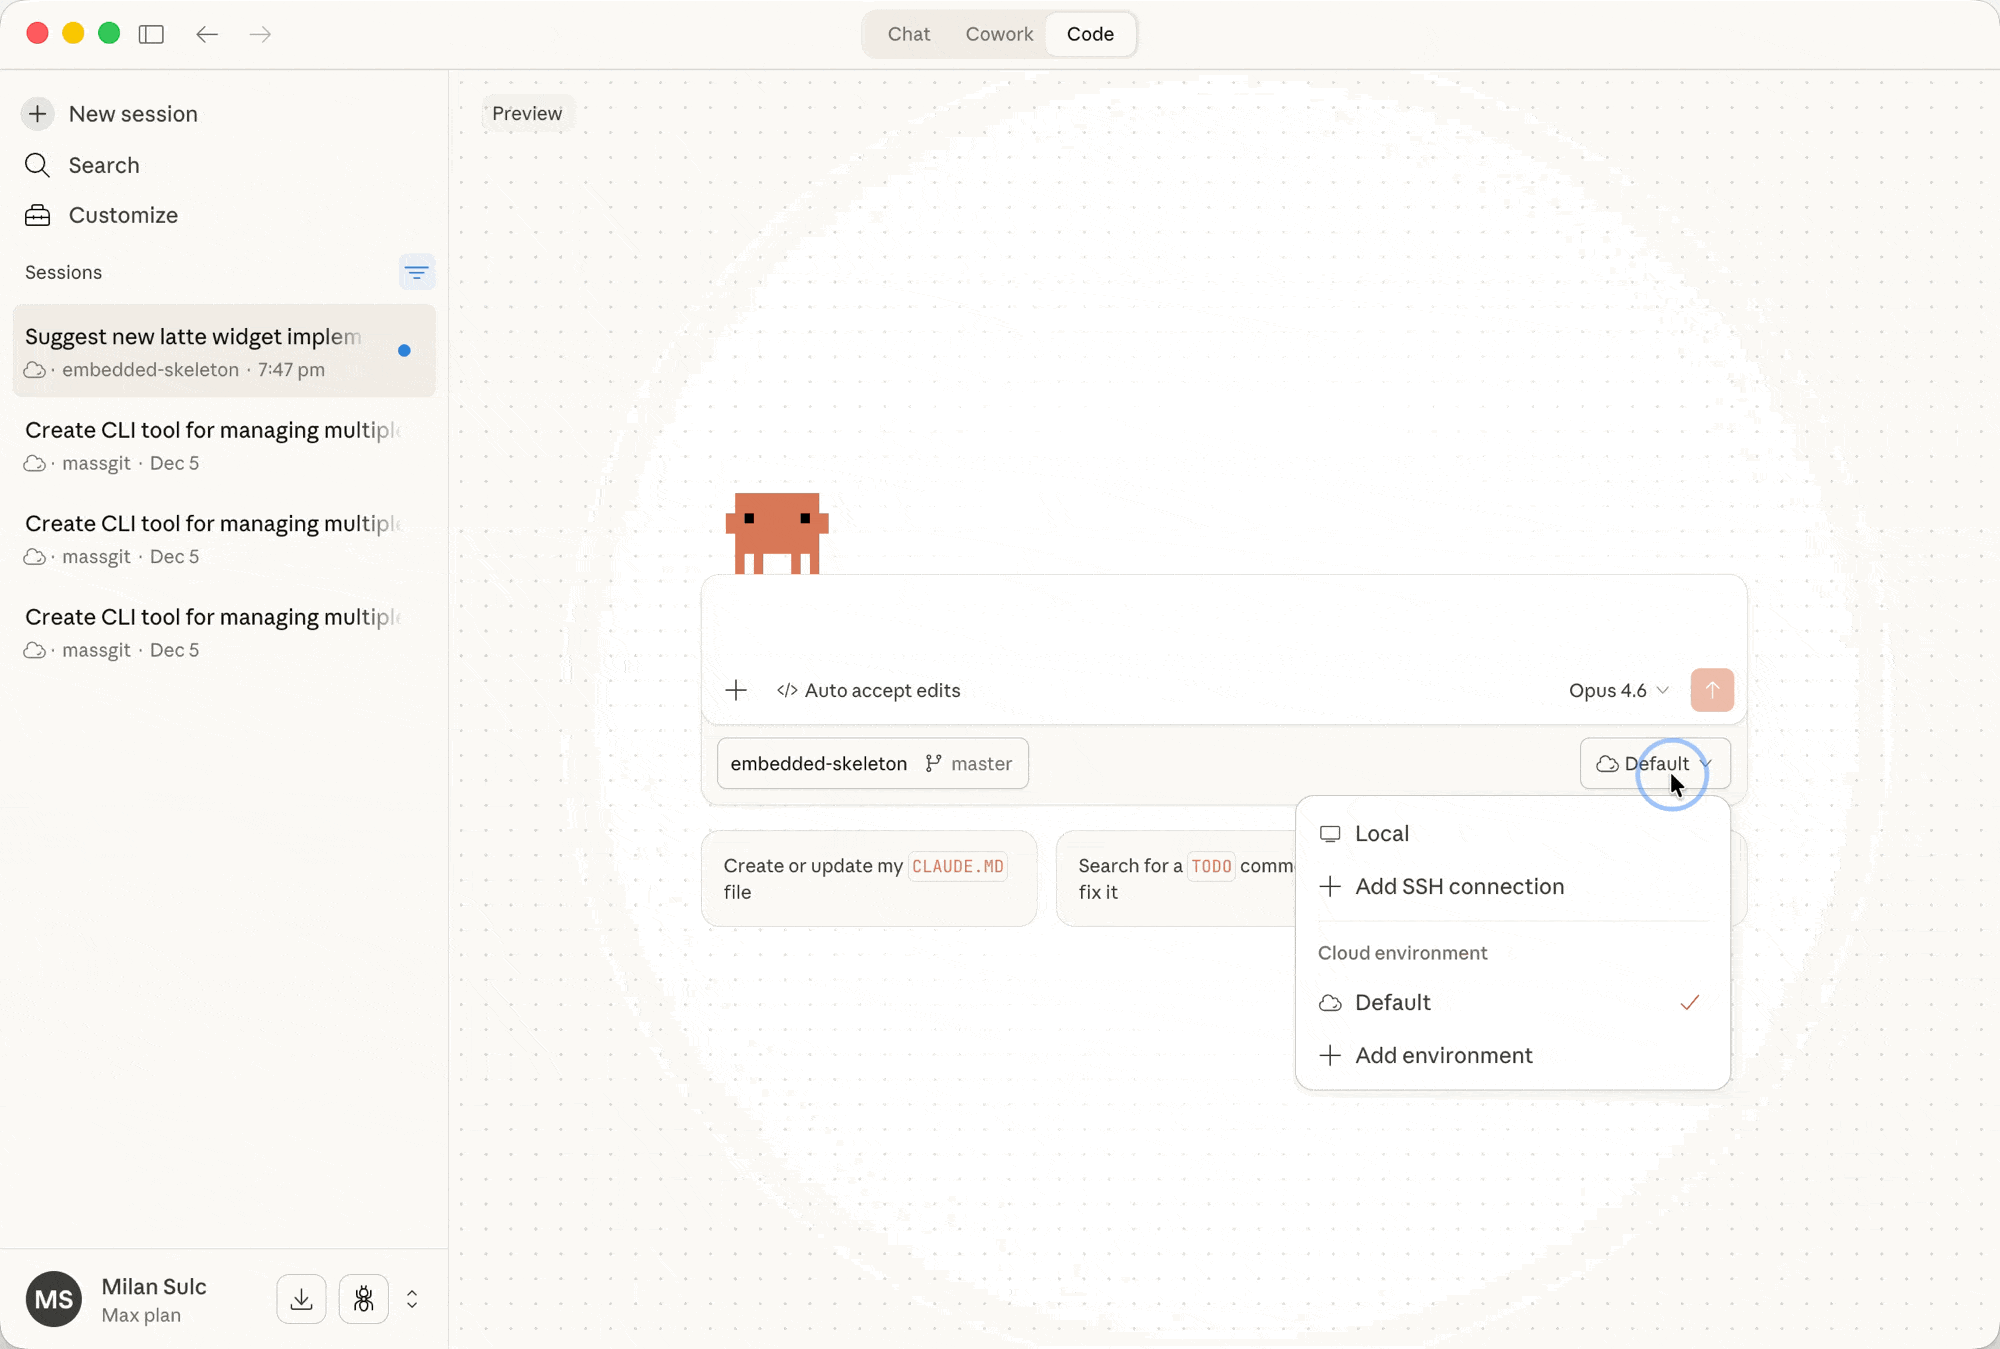Select the Default cloud environment option
Screen dimensions: 2000x1349
click(x=1392, y=1002)
